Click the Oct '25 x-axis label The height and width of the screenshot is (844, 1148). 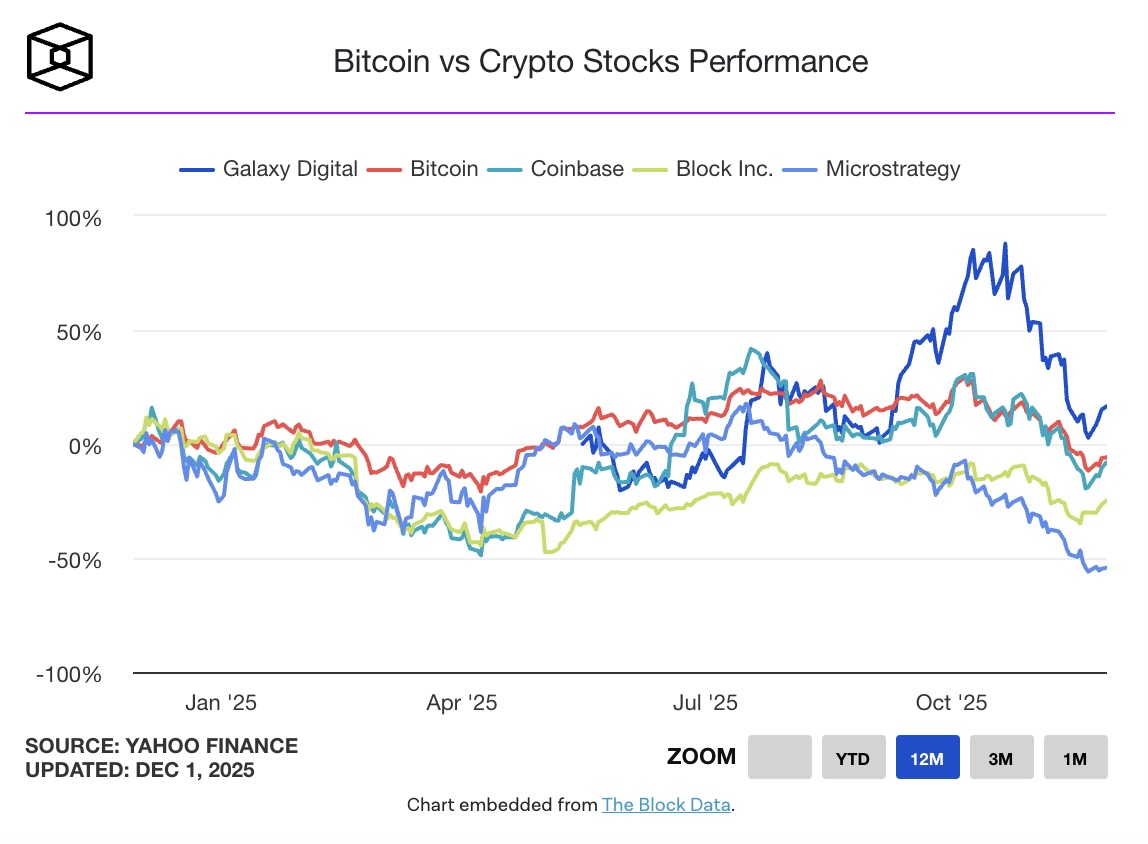coord(951,703)
